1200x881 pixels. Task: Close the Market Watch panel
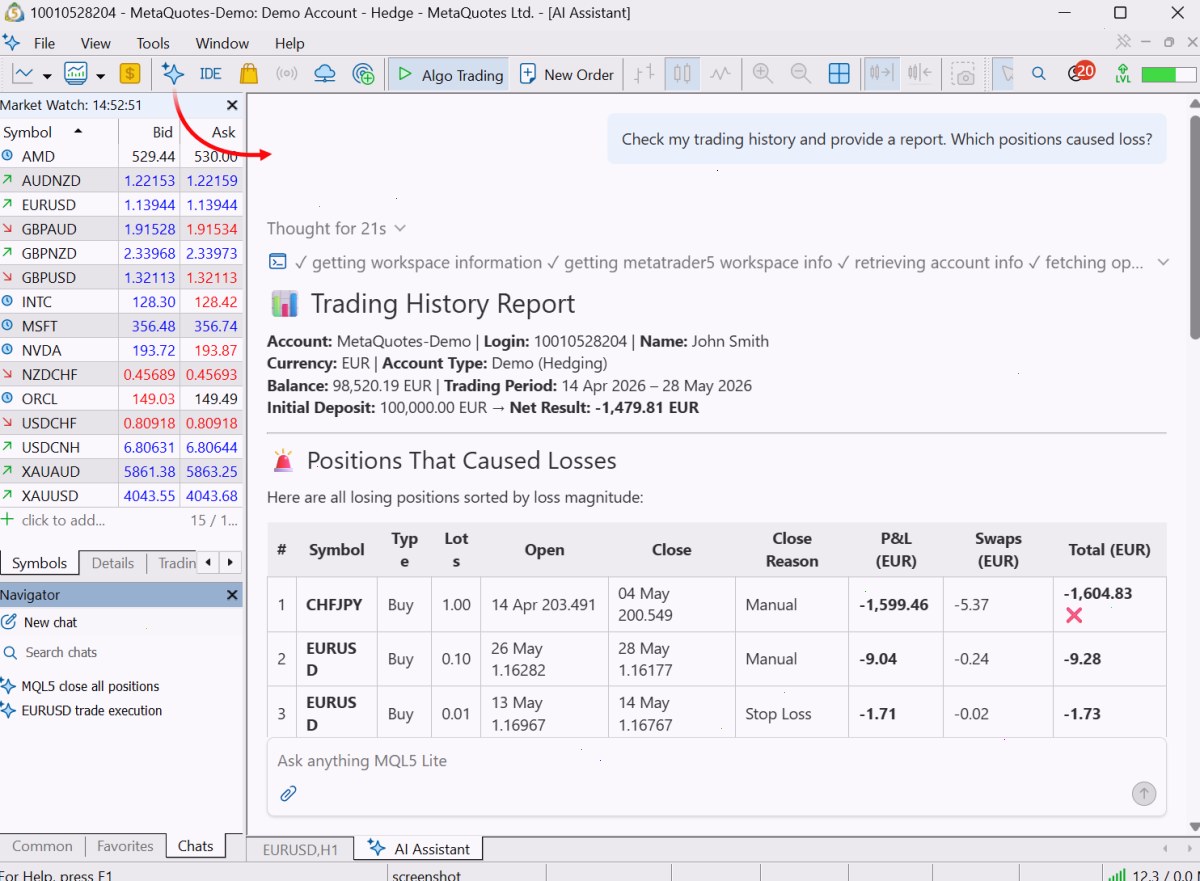(232, 105)
